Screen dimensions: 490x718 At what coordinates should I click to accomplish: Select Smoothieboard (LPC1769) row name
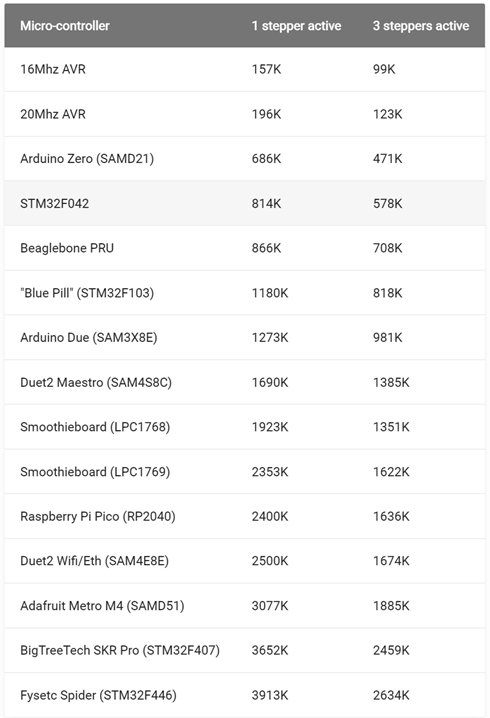coord(95,472)
